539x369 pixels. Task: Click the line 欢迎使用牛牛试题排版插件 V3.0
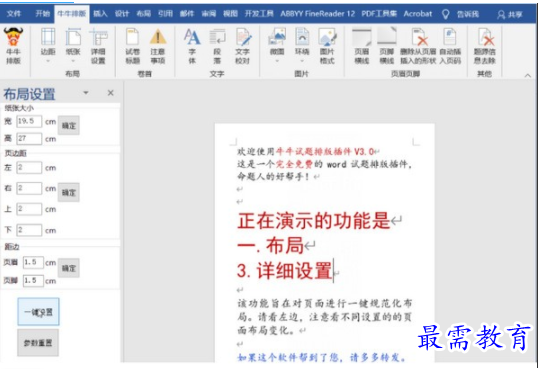tap(305, 152)
